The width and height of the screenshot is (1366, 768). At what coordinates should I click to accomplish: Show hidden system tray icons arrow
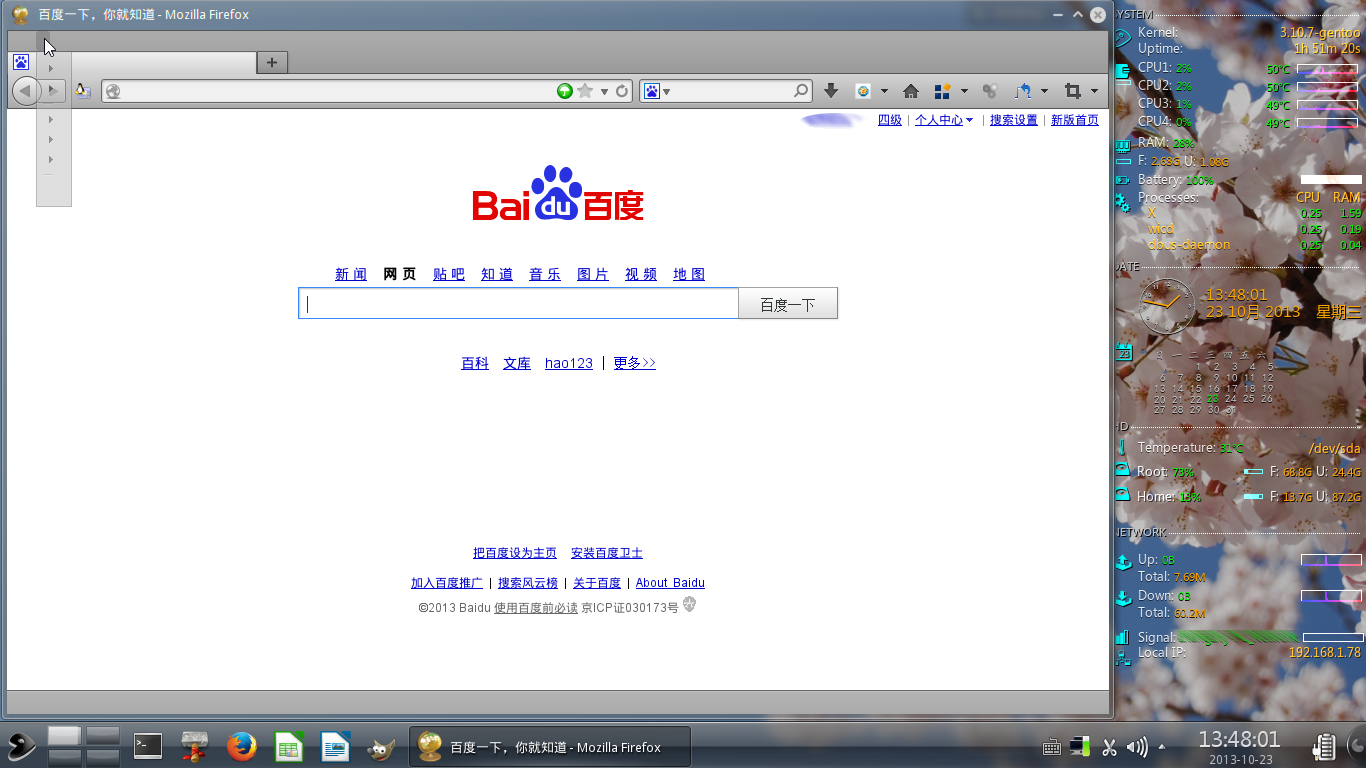click(1162, 746)
